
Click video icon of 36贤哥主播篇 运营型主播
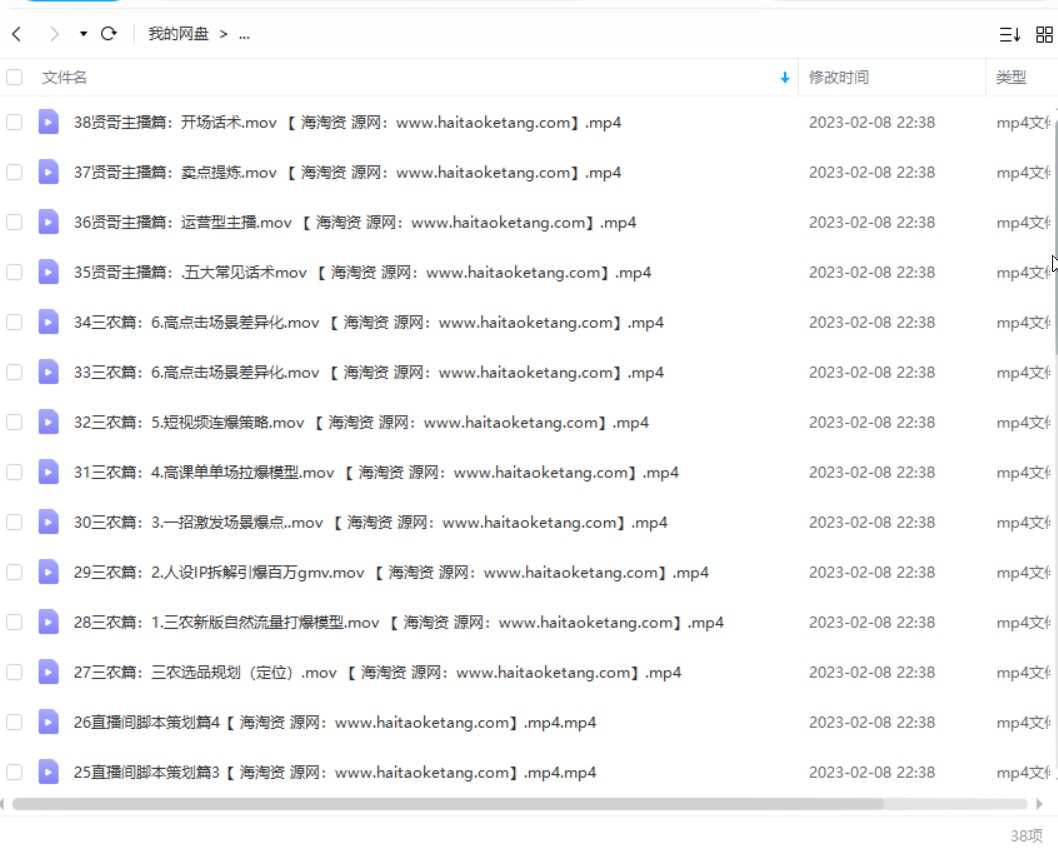coord(48,222)
